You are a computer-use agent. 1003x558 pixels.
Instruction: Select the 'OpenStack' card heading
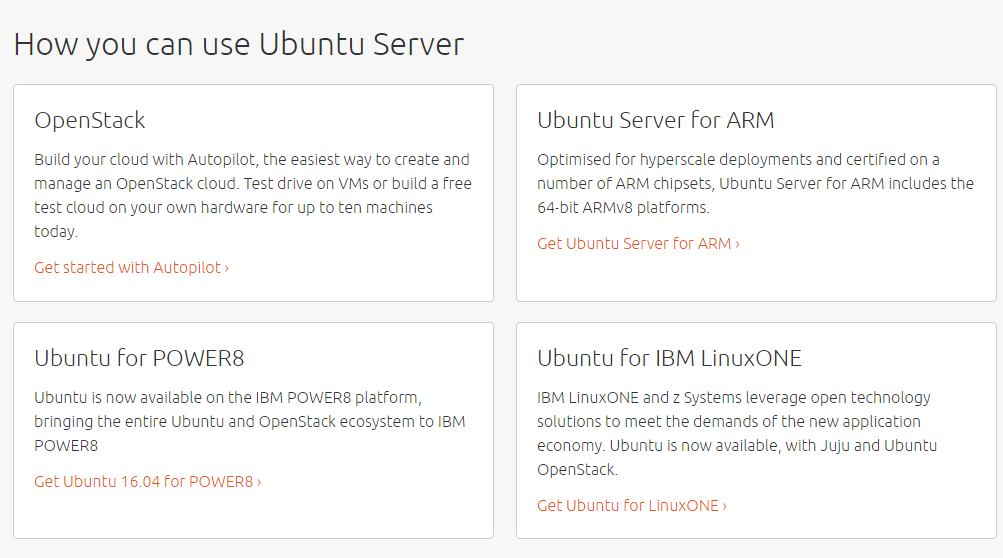(90, 121)
